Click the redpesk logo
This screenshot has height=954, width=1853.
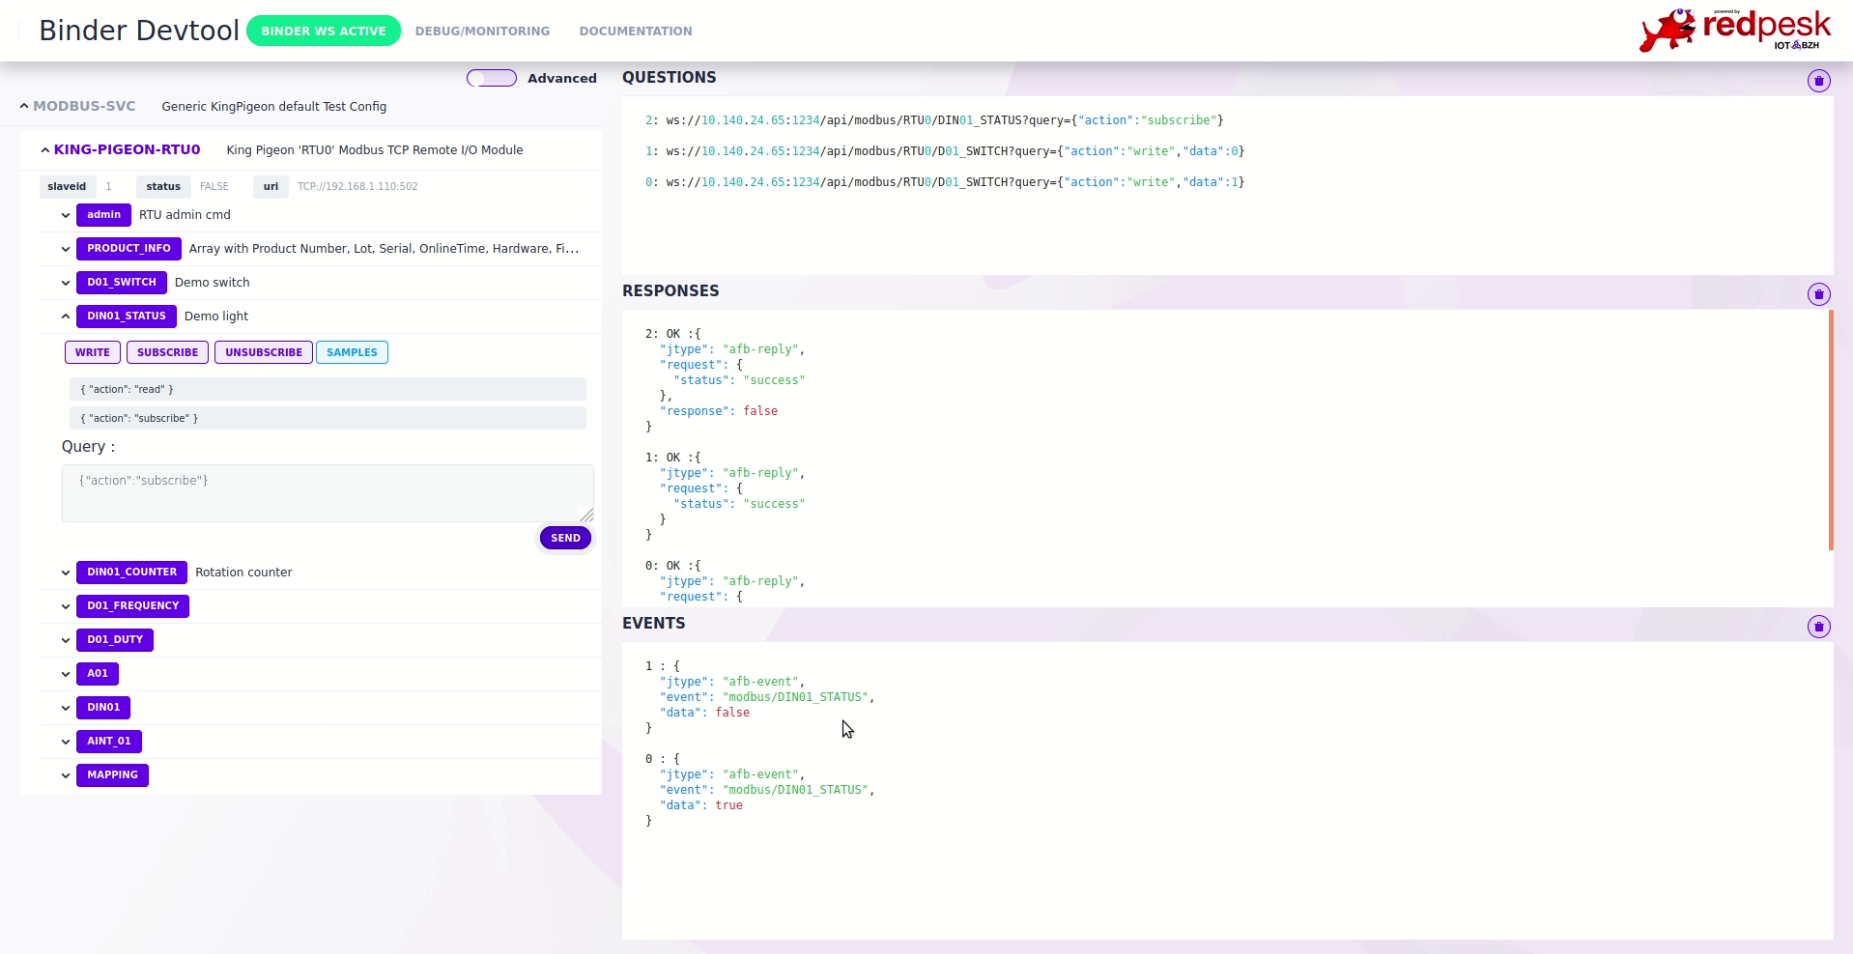pyautogui.click(x=1735, y=30)
